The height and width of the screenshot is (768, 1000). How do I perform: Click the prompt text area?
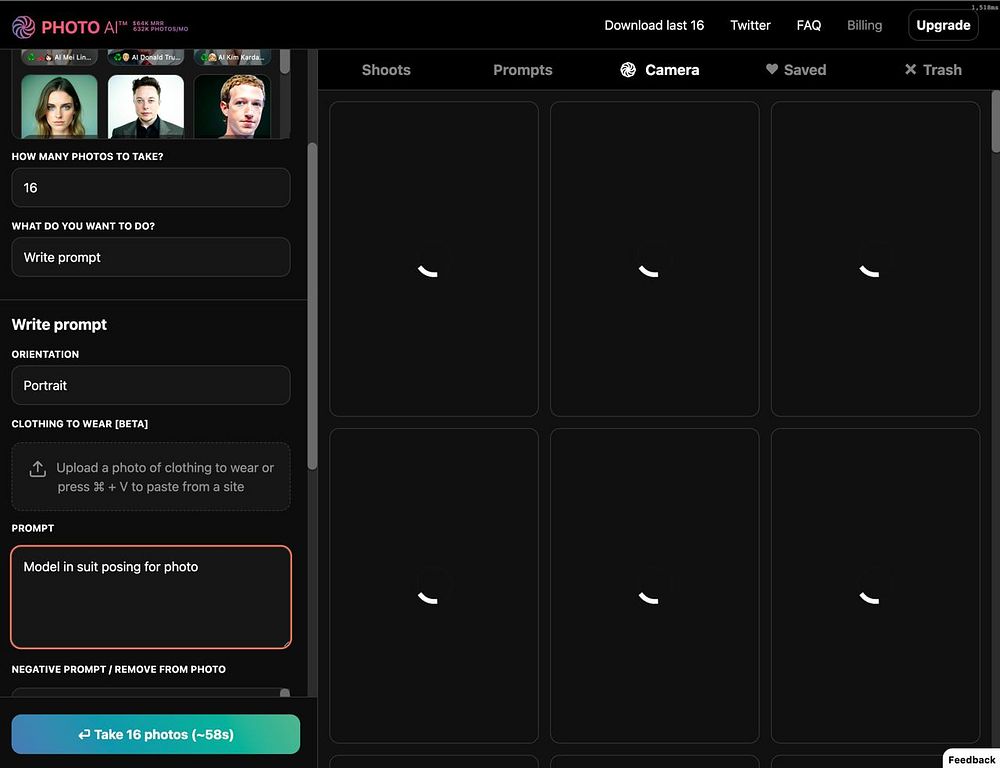151,597
